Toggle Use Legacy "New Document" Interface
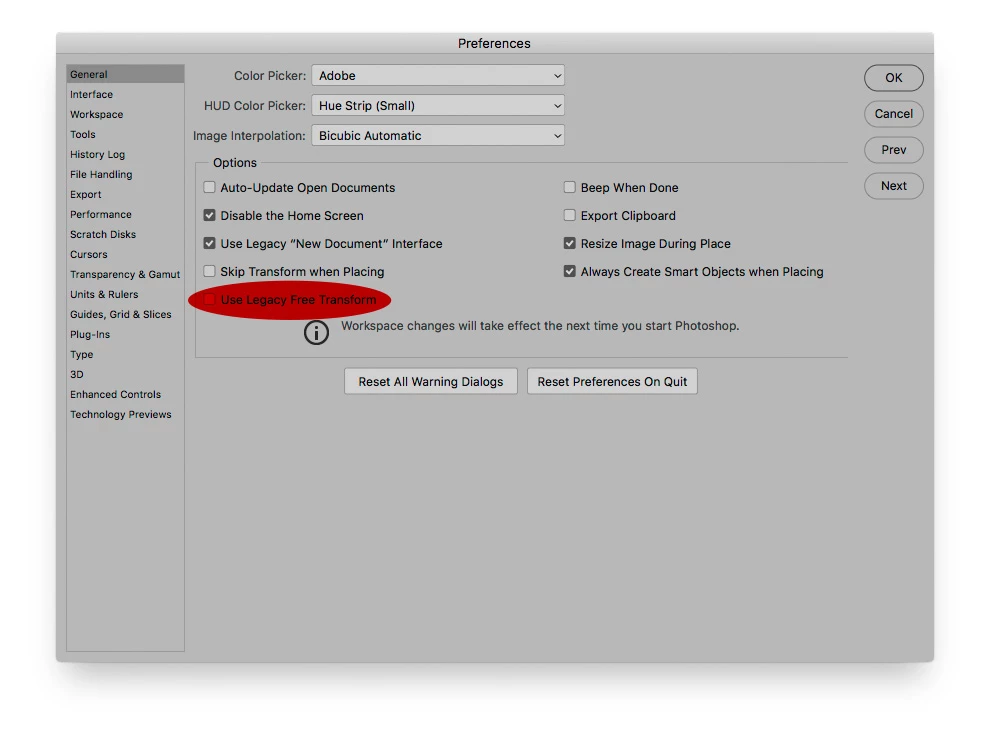The width and height of the screenshot is (990, 742). (209, 243)
